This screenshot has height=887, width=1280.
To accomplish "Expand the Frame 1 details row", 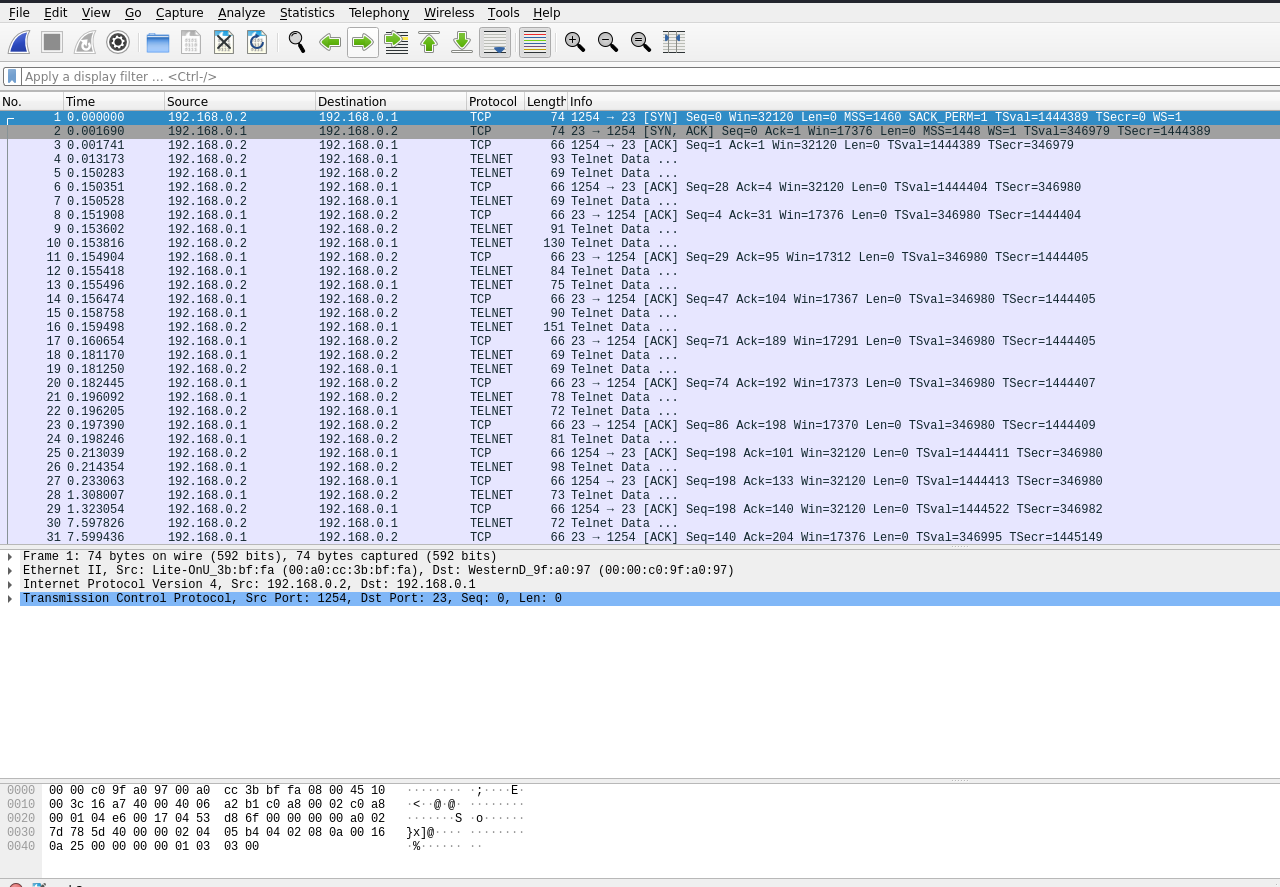I will (9, 557).
